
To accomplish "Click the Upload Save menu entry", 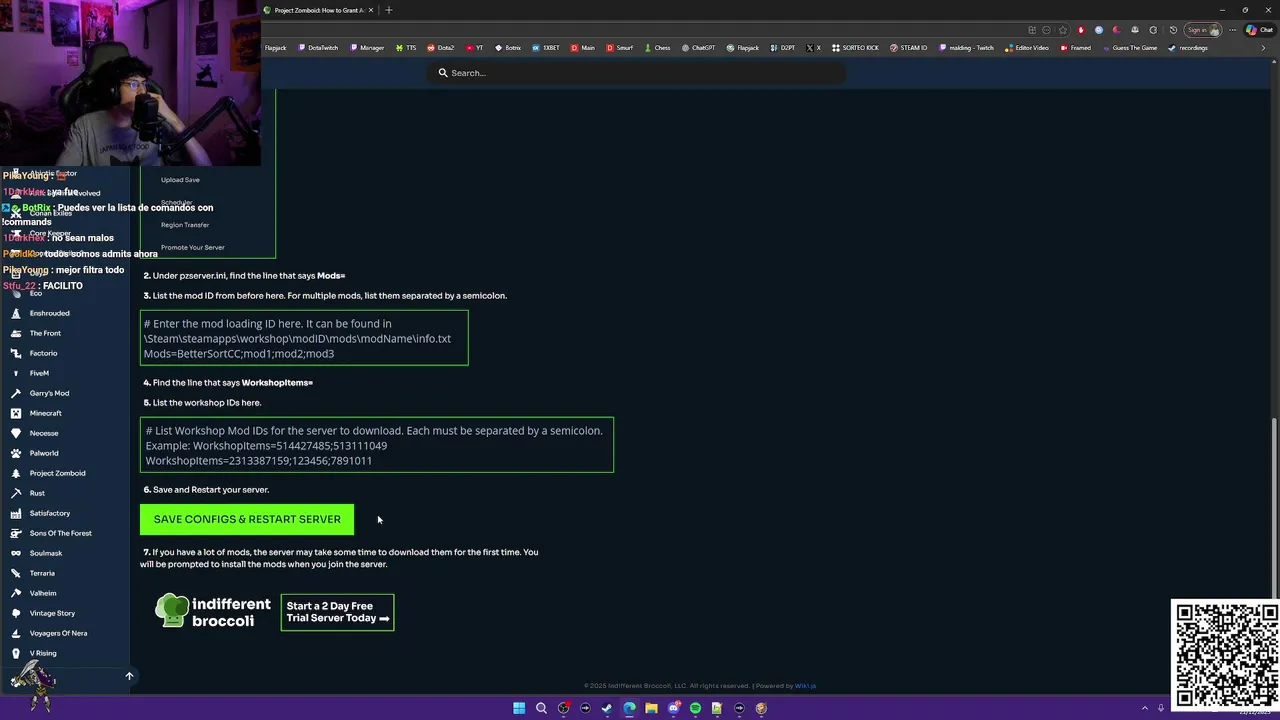I will point(180,180).
